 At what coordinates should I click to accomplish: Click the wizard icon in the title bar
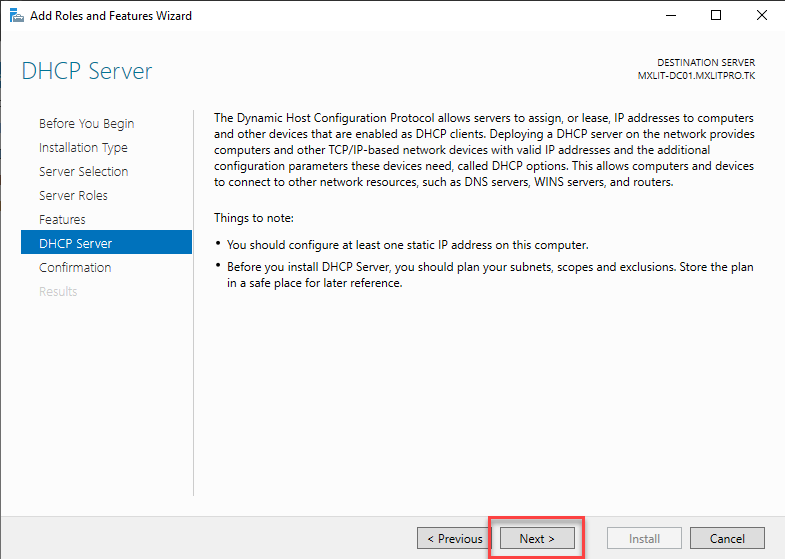(17, 16)
